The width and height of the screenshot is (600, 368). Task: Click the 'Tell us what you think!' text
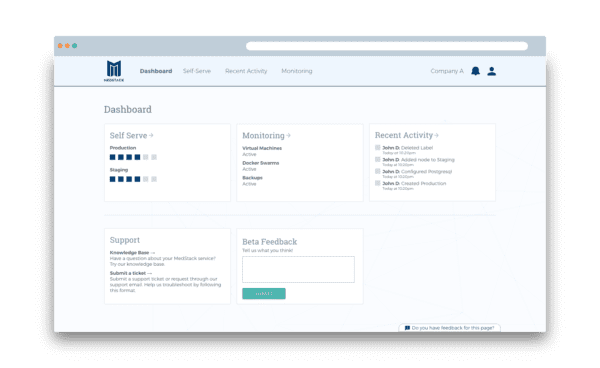[267, 250]
